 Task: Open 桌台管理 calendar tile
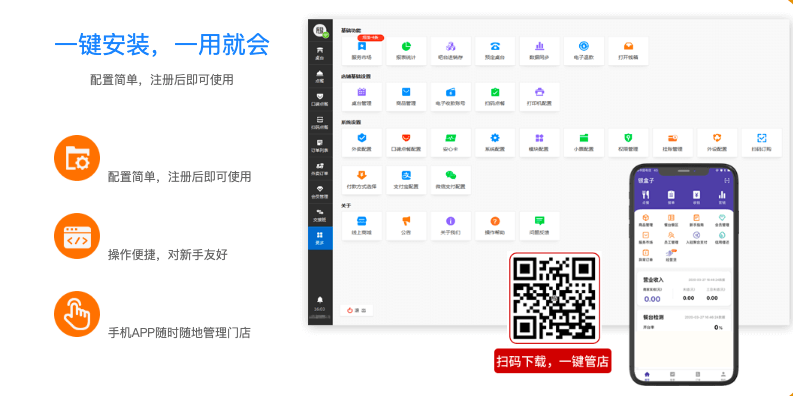pos(362,97)
